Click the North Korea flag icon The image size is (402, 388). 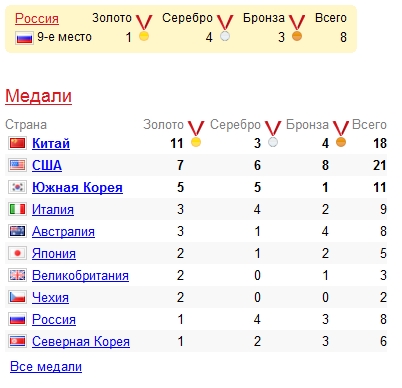click(17, 341)
